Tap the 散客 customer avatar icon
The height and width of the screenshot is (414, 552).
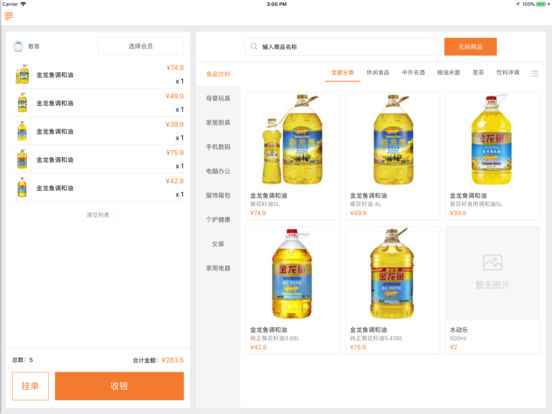(x=18, y=46)
